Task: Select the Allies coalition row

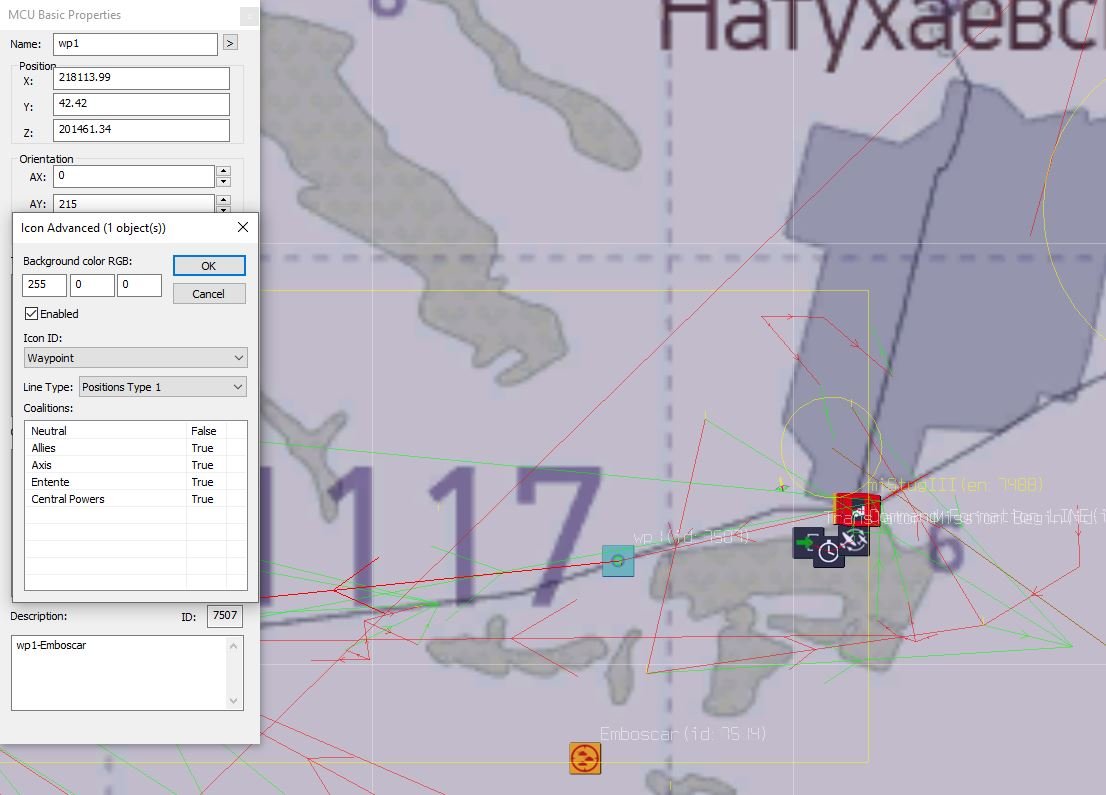Action: (x=135, y=448)
